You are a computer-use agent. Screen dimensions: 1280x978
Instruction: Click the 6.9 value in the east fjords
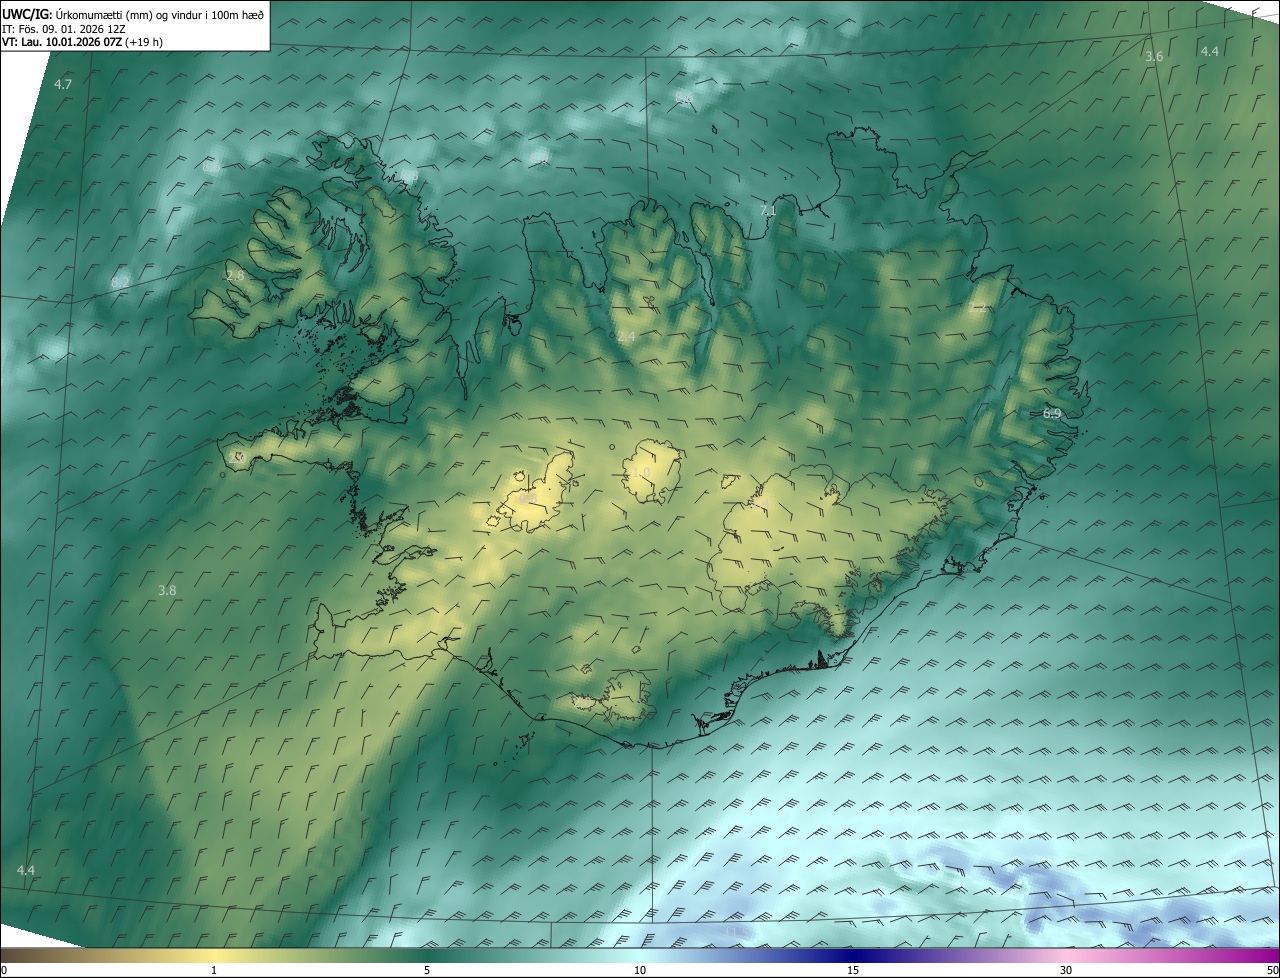point(1052,413)
